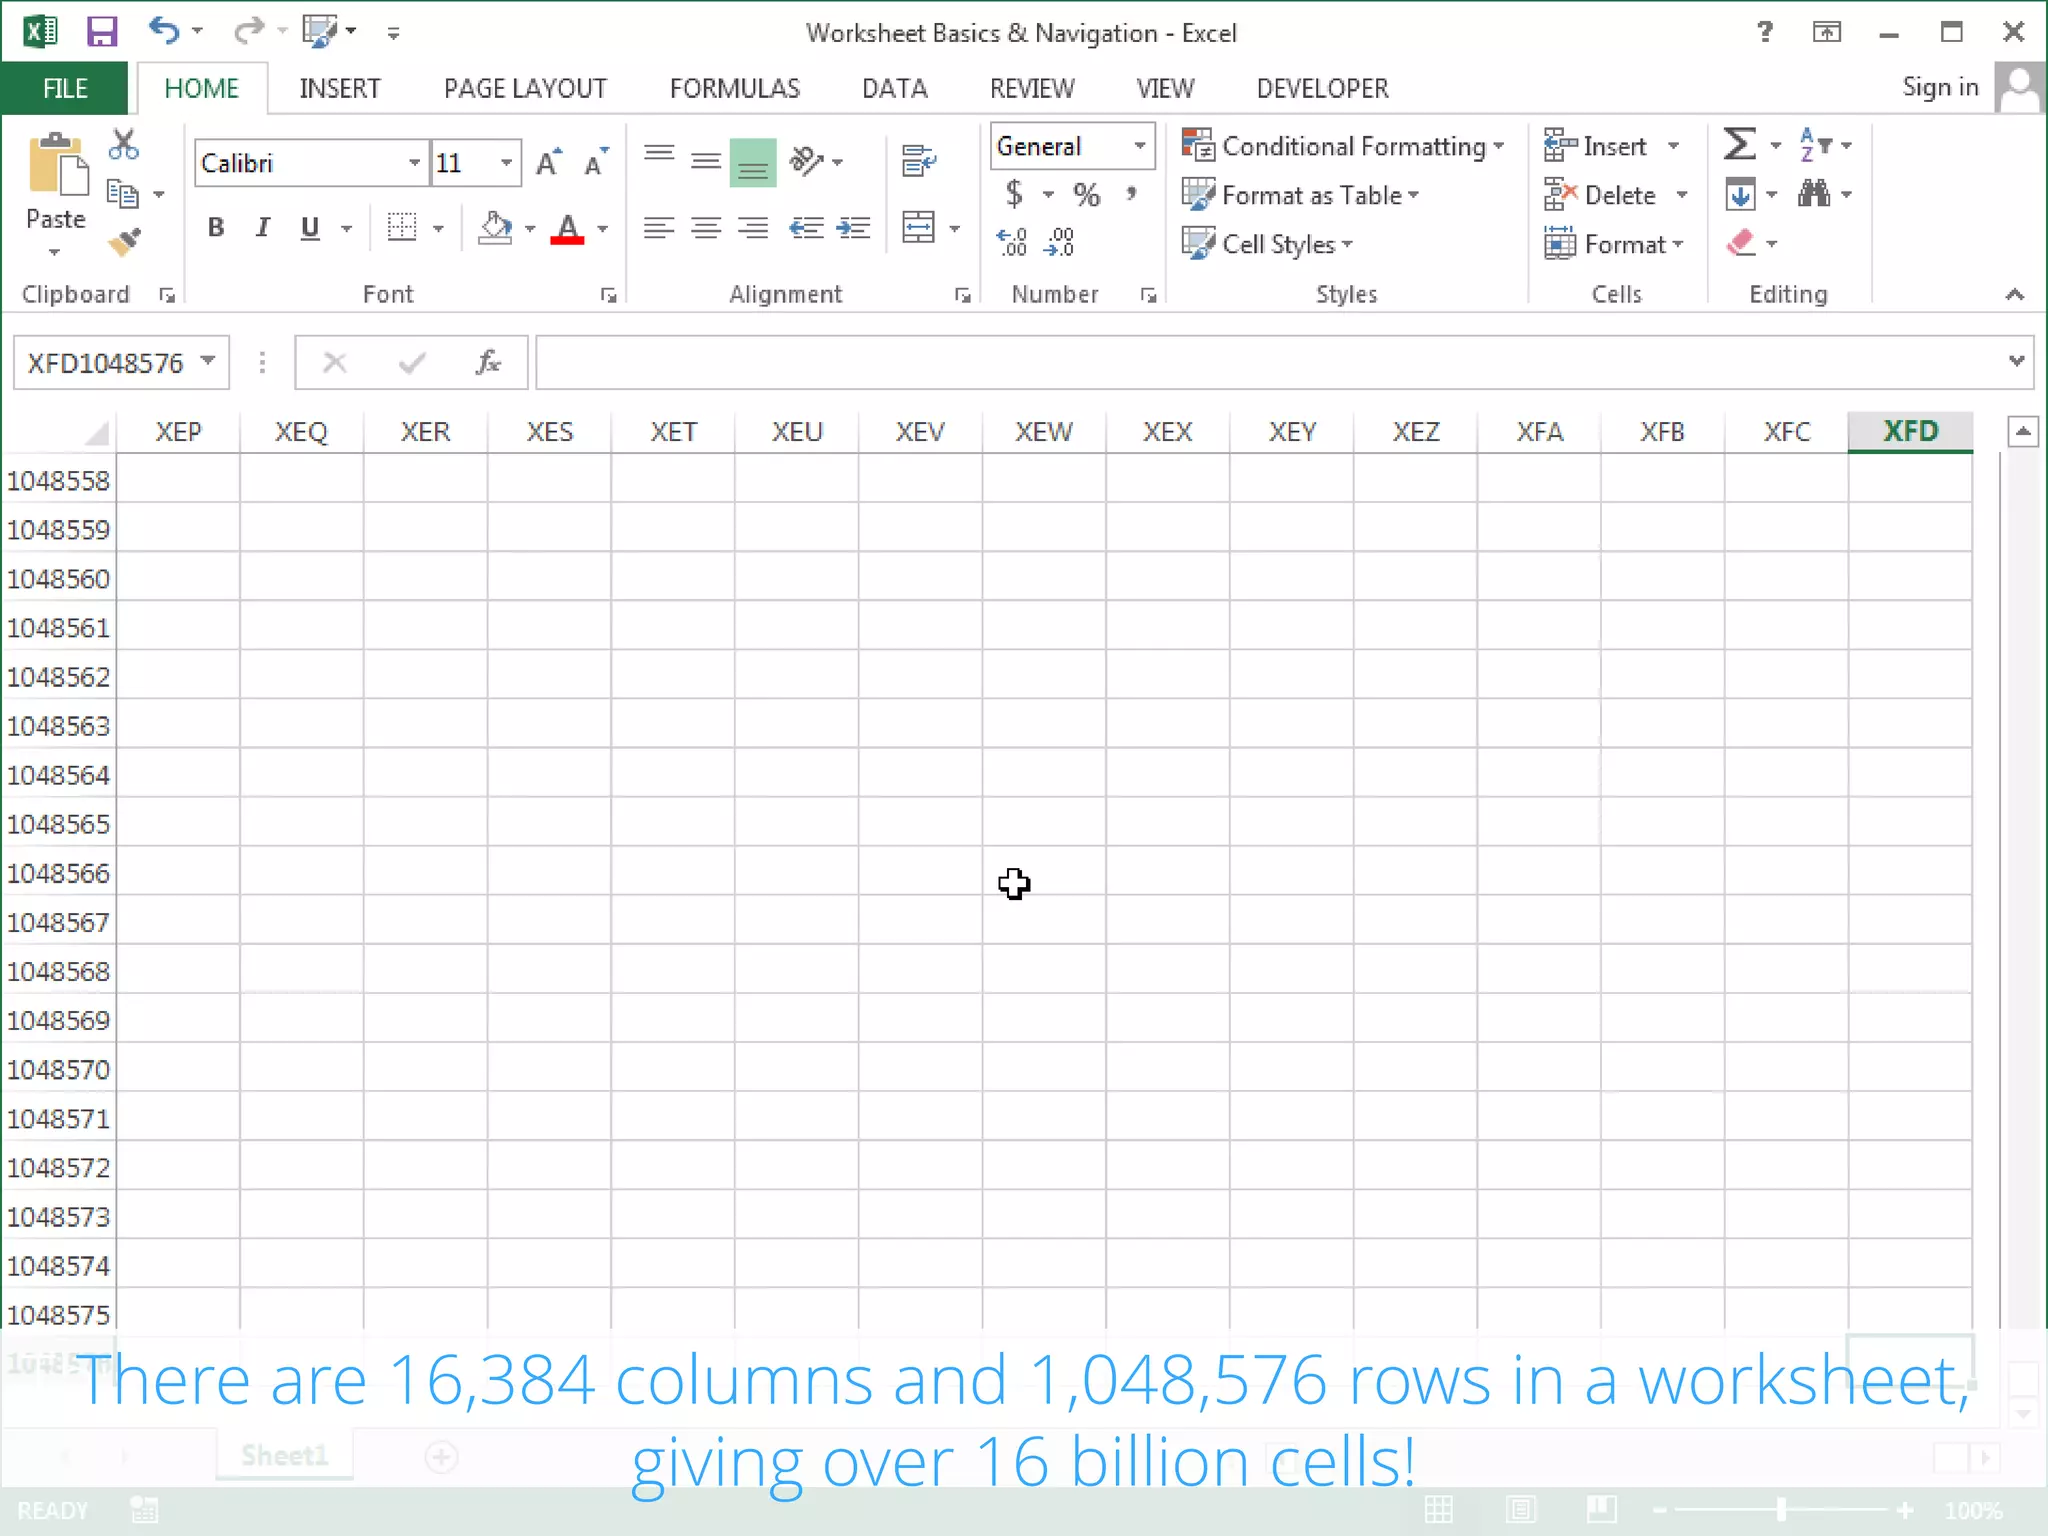
Task: Increase font size with the larger A icon
Action: (548, 163)
